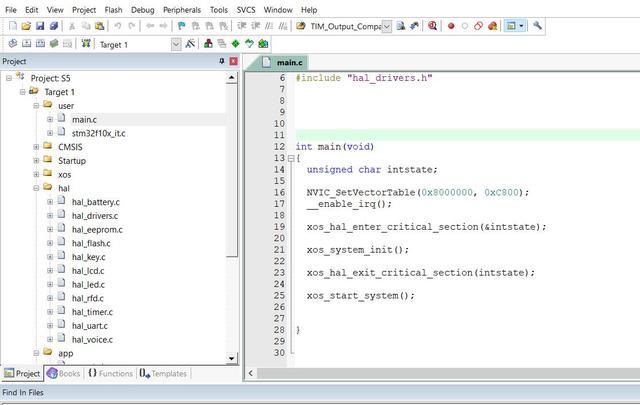640x405 pixels.
Task: Switch to the Books tab
Action: (64, 373)
